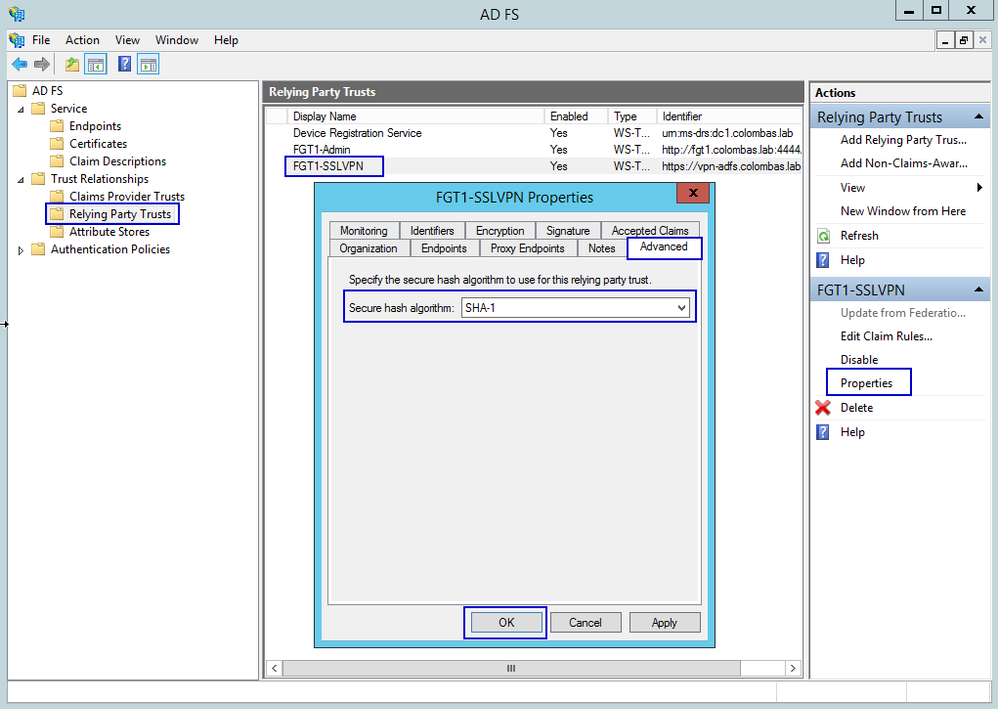Select Claims Provider Trusts folder

click(x=126, y=197)
